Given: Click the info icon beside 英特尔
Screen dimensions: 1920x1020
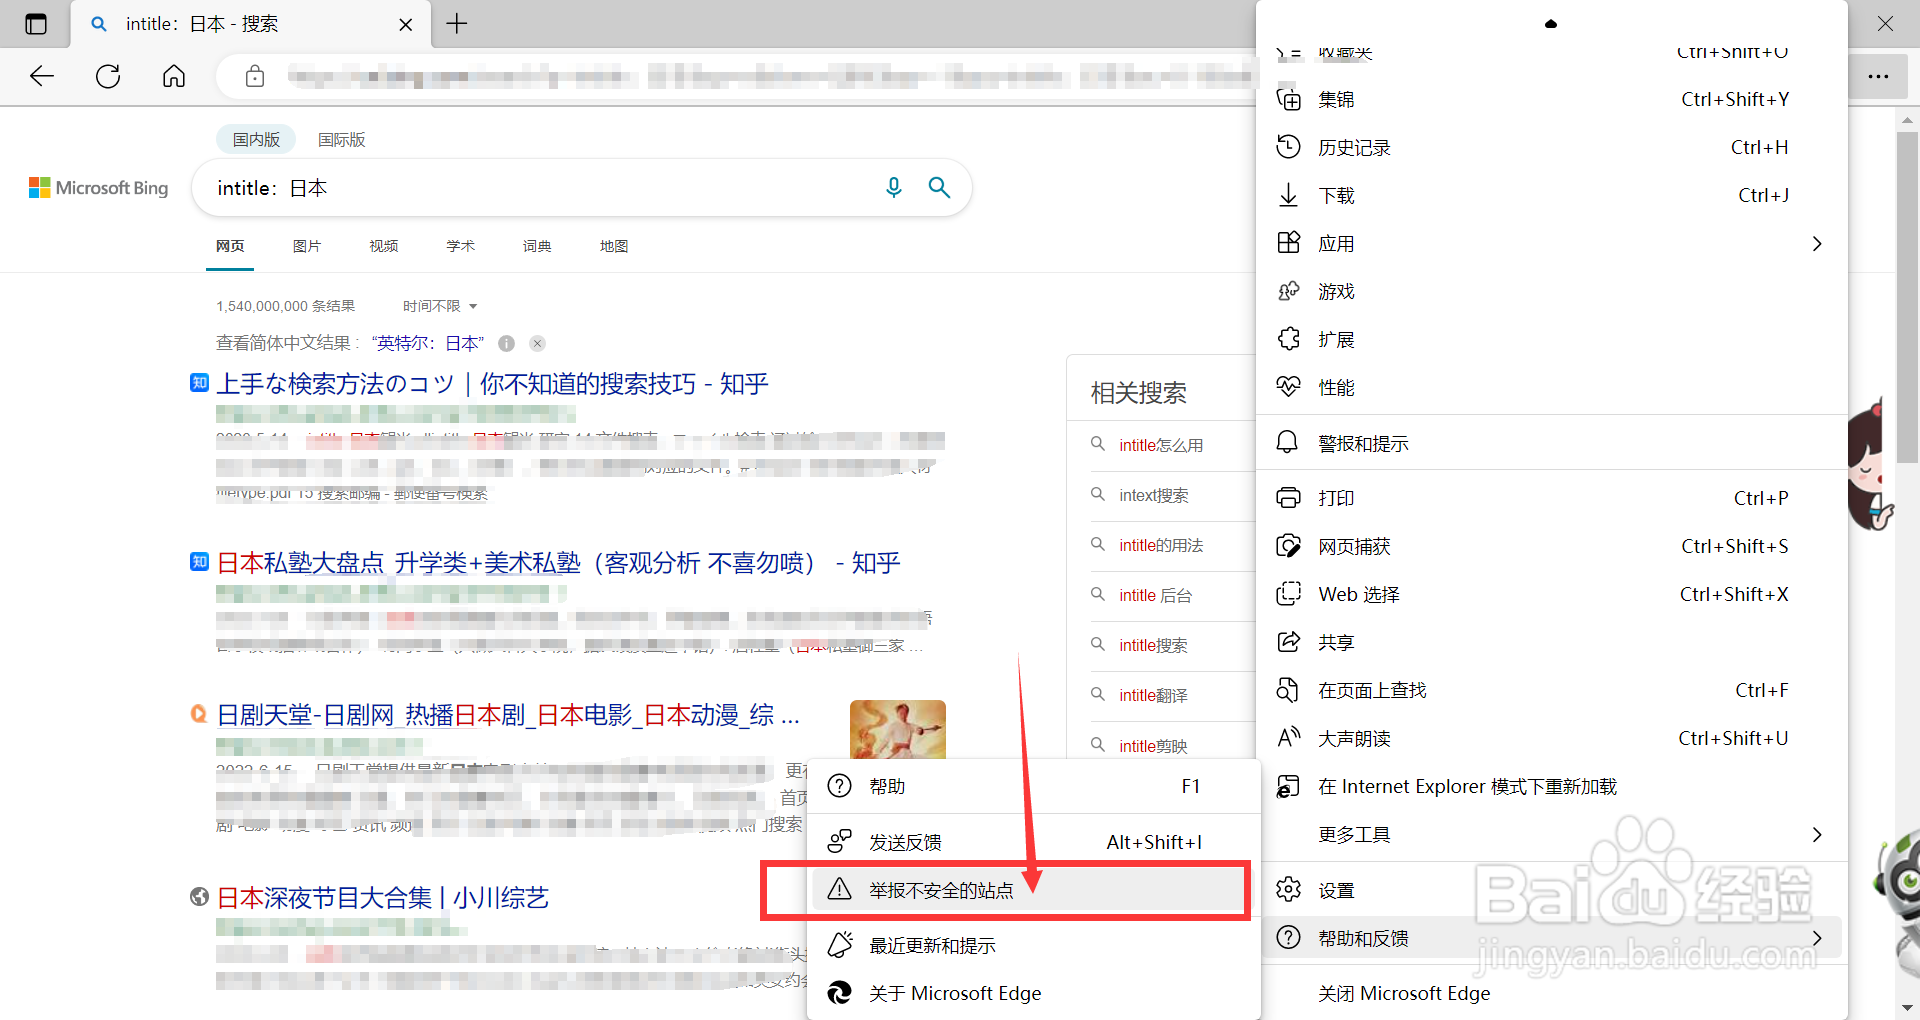Looking at the screenshot, I should pos(507,343).
